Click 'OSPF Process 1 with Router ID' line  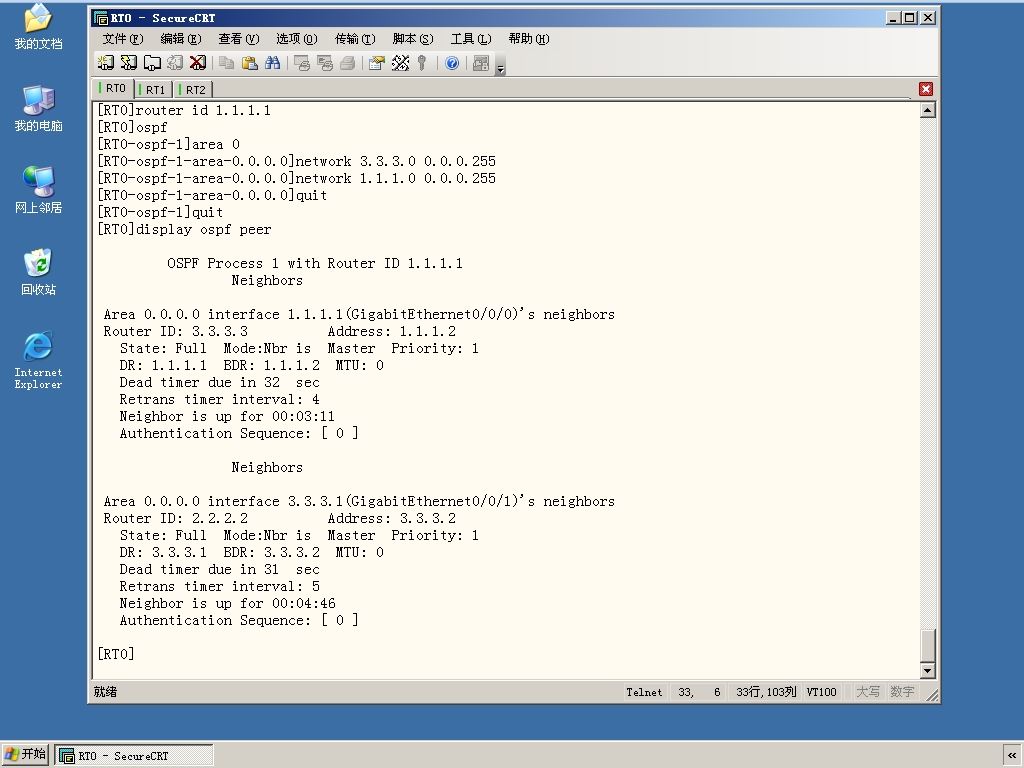click(315, 264)
